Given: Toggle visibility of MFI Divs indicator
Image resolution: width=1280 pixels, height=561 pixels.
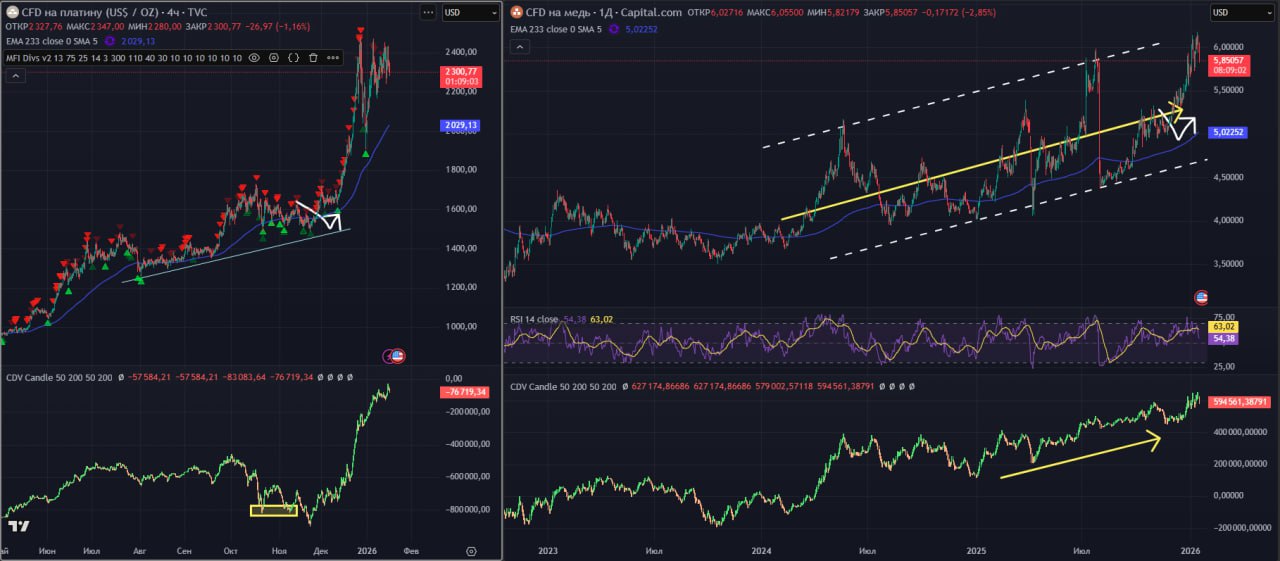Looking at the screenshot, I should click(x=253, y=58).
